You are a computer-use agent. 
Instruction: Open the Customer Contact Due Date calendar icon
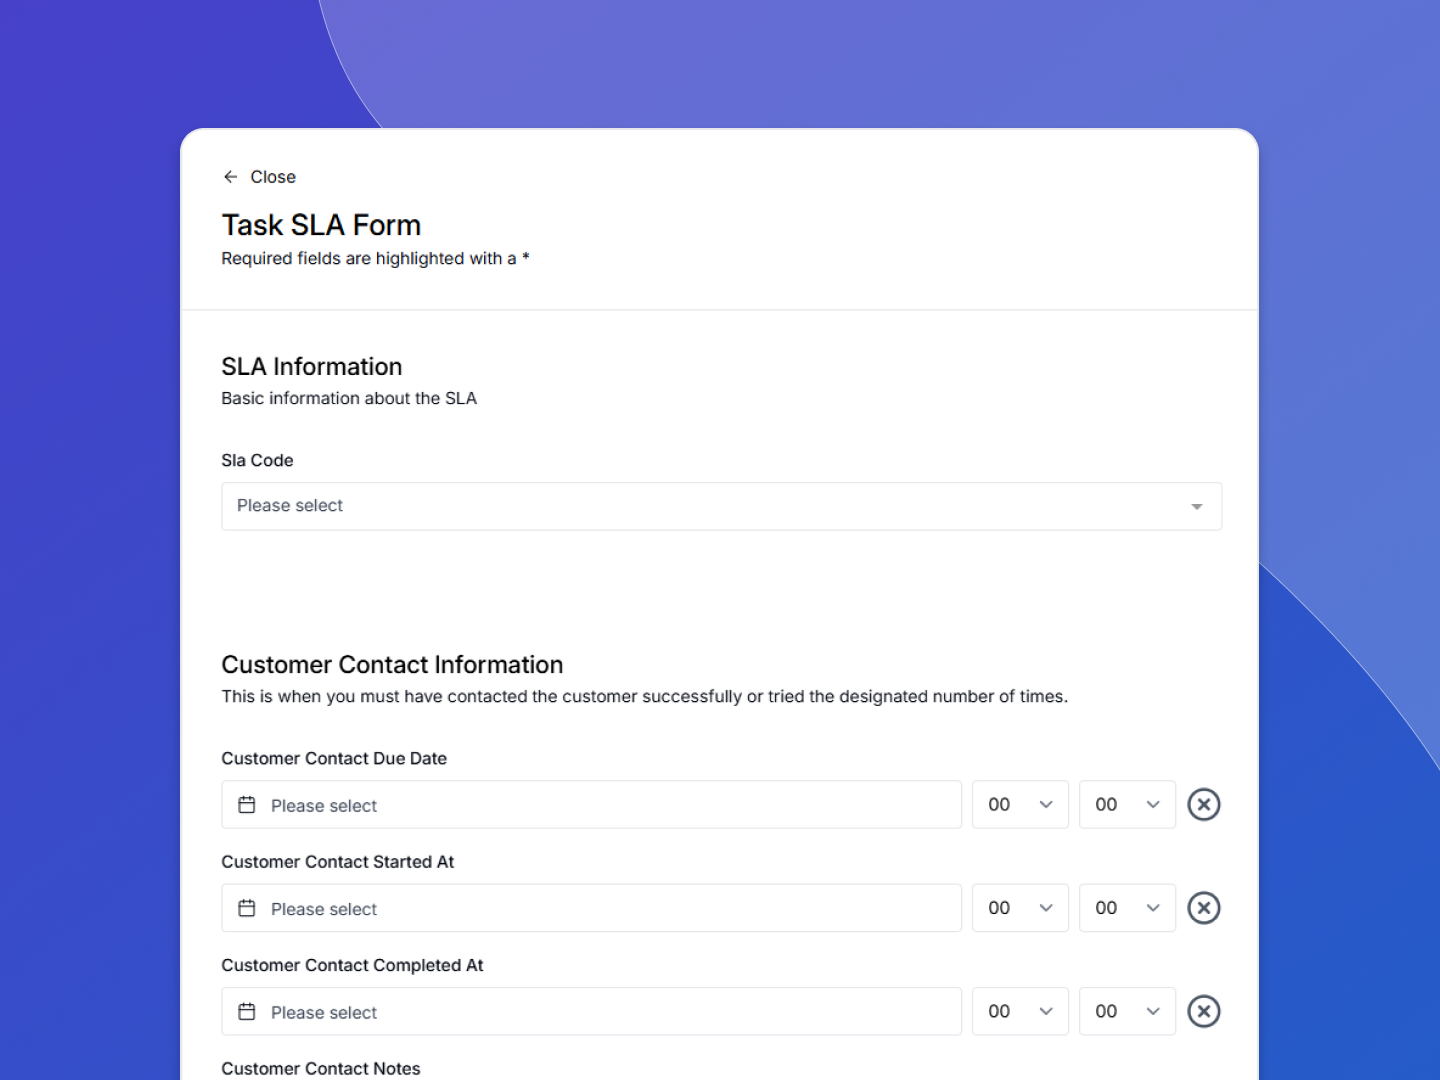(247, 804)
